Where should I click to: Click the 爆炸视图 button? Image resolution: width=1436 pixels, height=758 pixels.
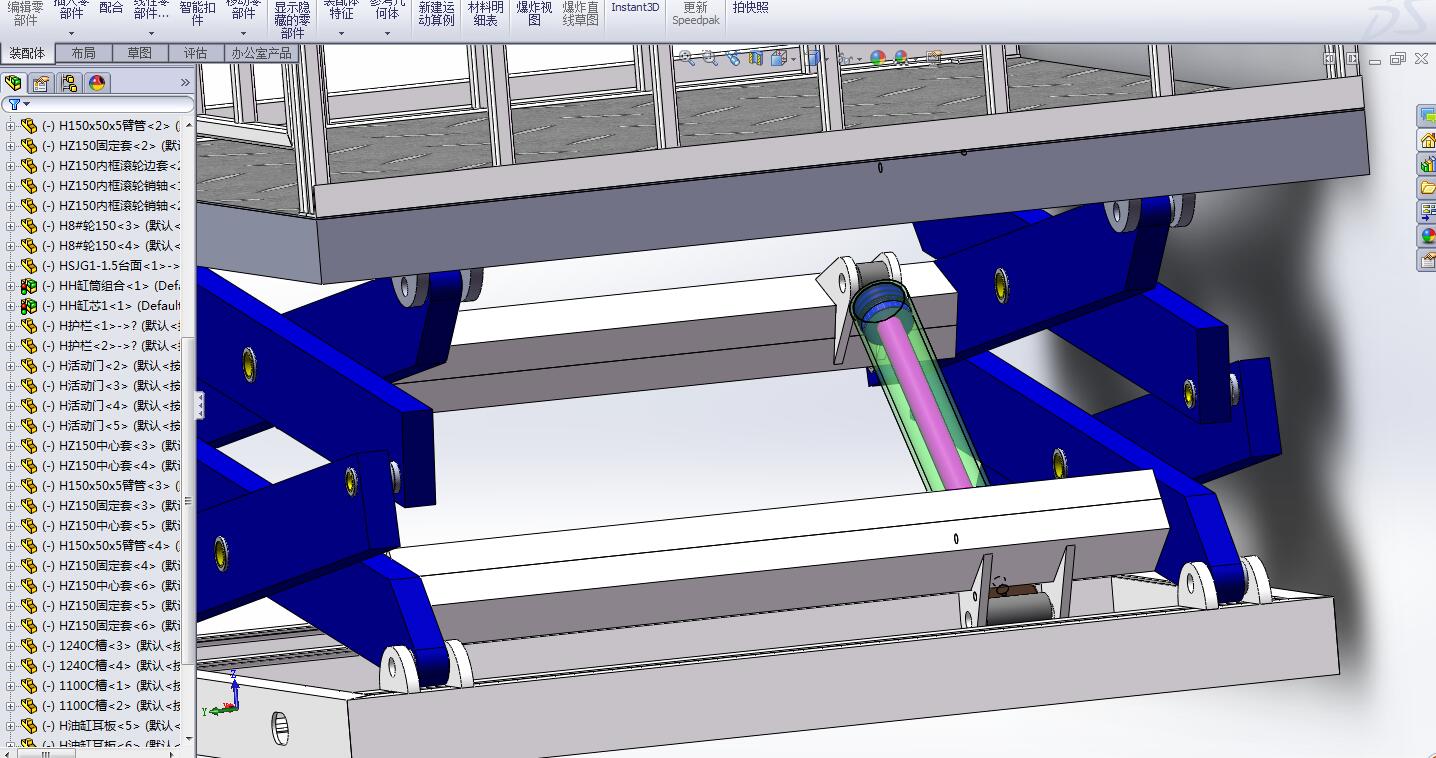(x=534, y=13)
